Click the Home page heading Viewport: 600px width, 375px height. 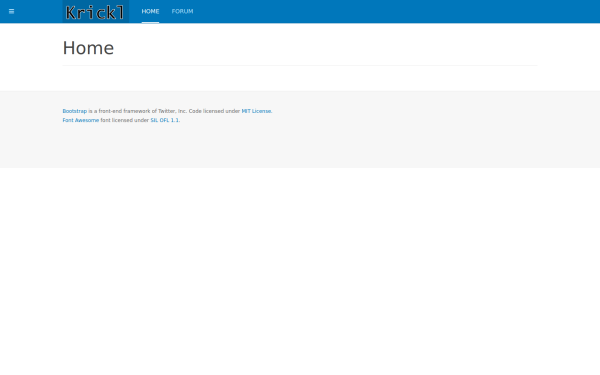tap(88, 48)
